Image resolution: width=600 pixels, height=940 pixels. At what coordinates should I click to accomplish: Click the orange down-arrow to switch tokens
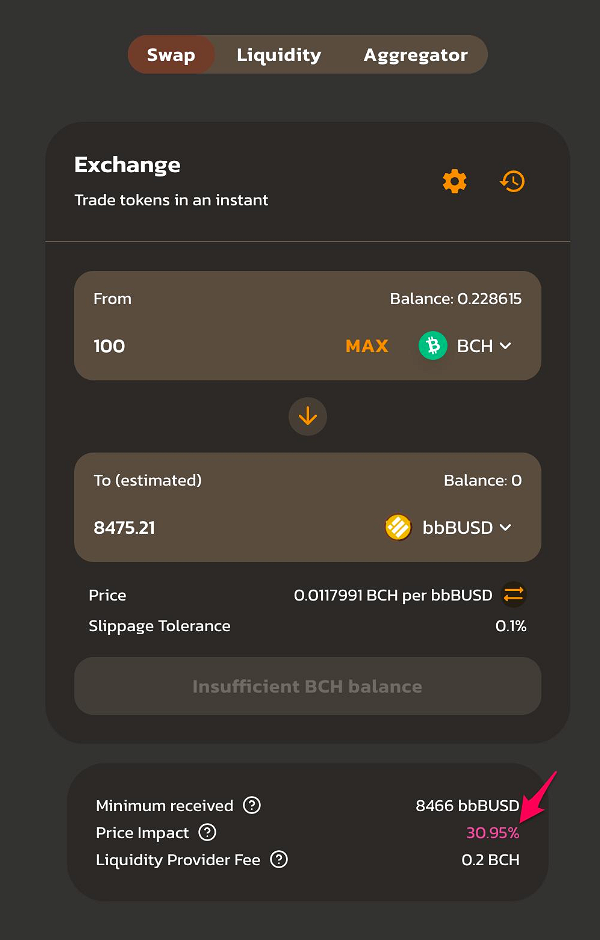pyautogui.click(x=307, y=416)
